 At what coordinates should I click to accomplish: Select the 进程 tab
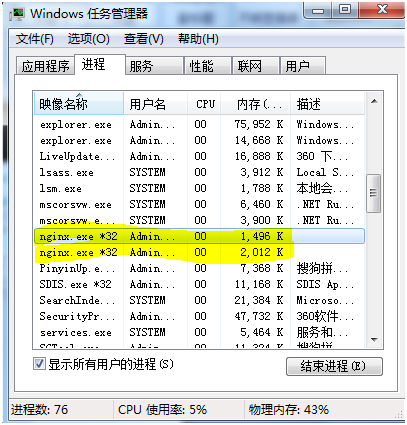click(x=100, y=64)
